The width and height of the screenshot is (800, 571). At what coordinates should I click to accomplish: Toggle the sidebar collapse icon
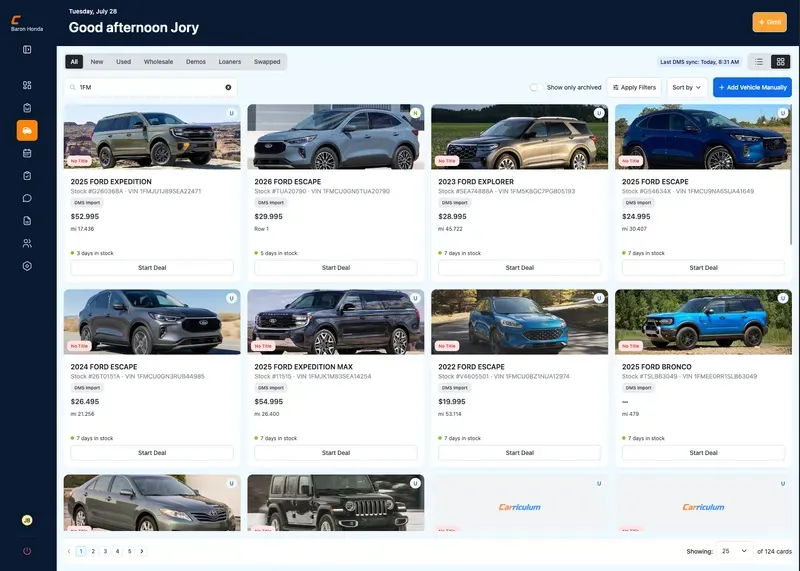point(27,49)
